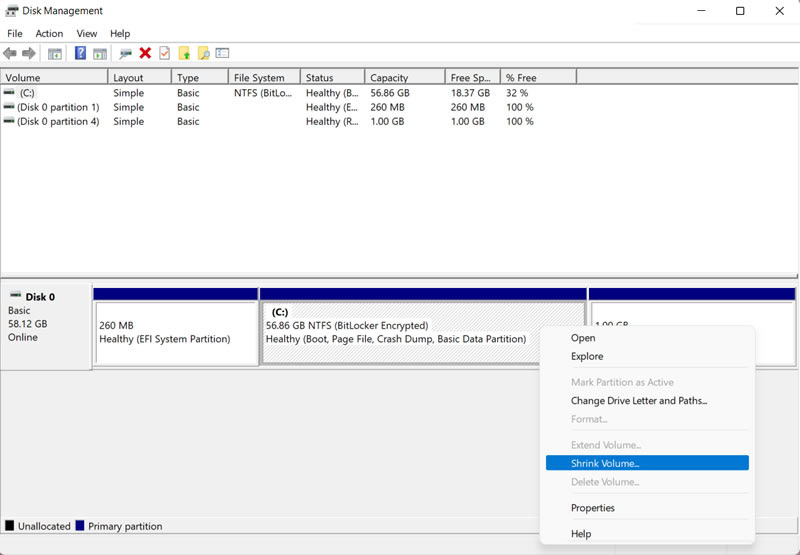The width and height of the screenshot is (800, 555).
Task: Click the Show/Hide Console Tree toolbar icon
Action: pos(55,53)
